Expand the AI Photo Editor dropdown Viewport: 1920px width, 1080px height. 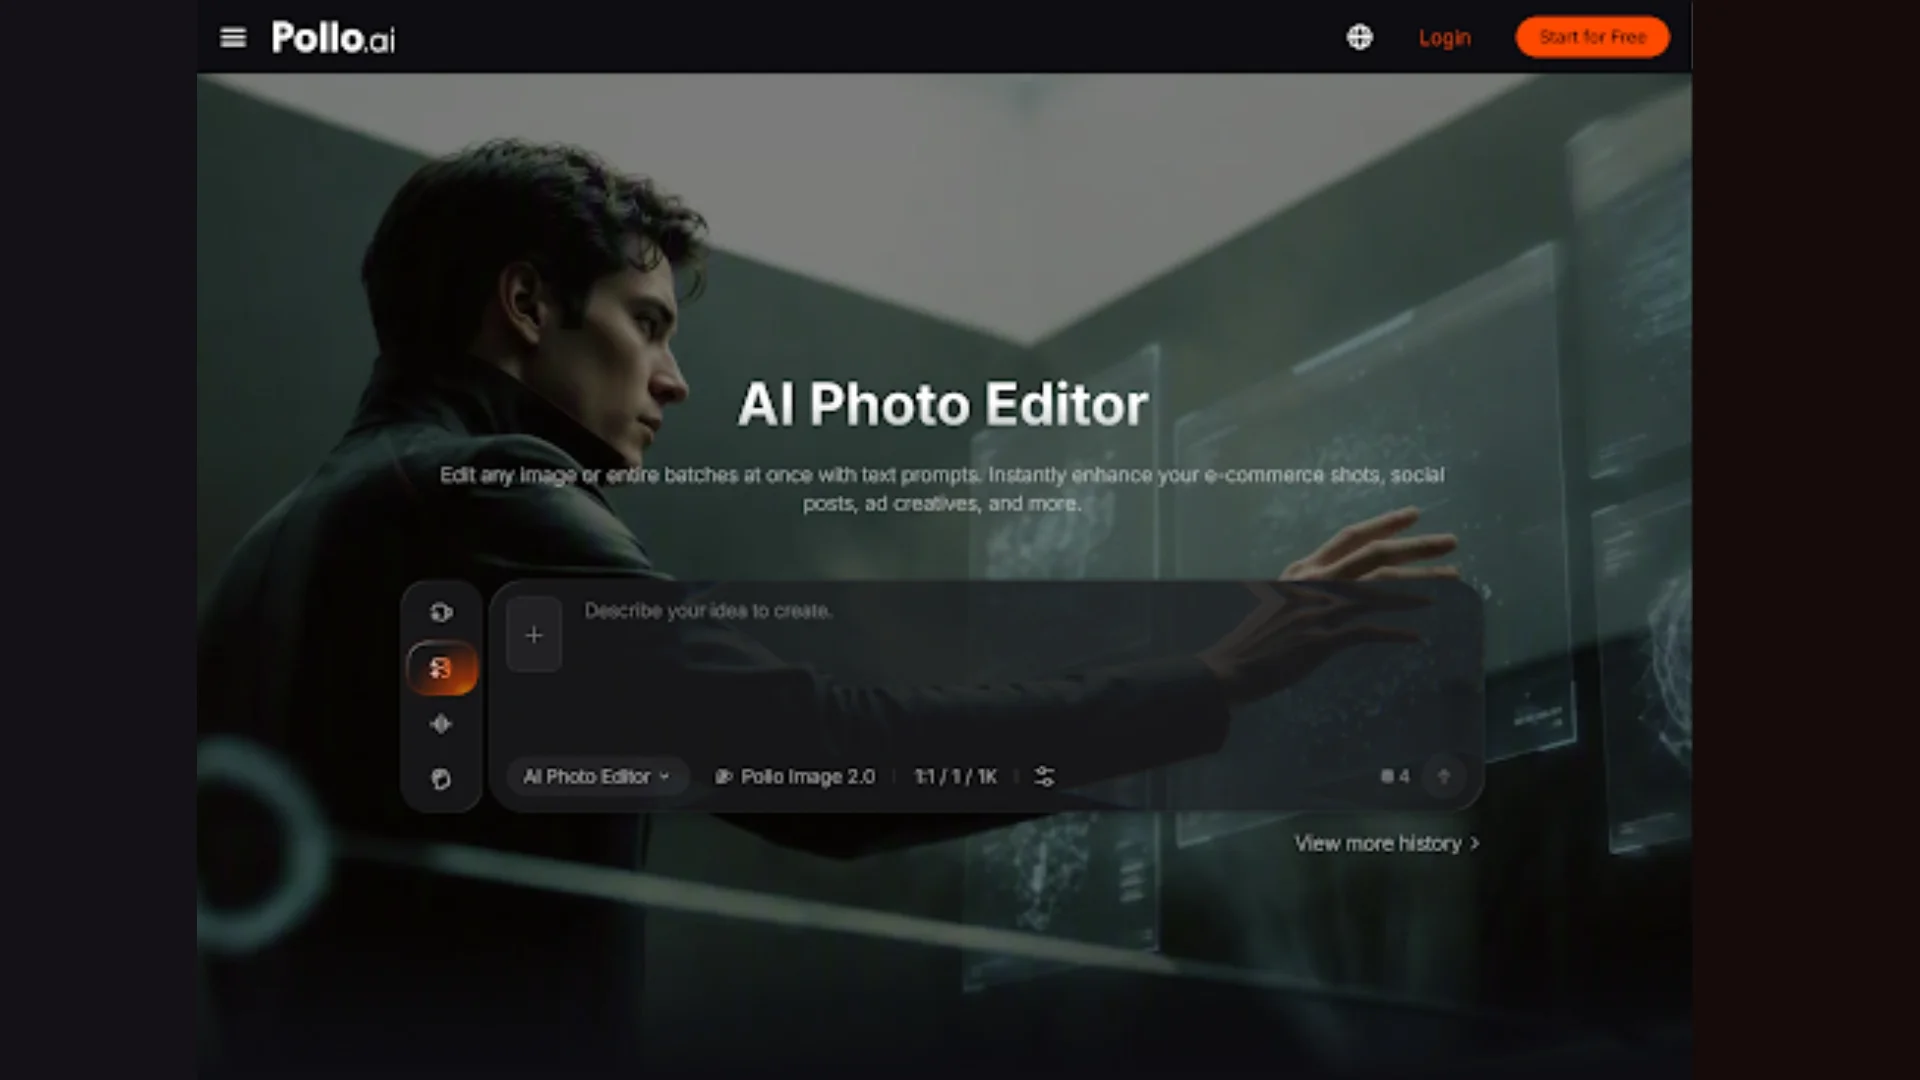click(x=597, y=777)
